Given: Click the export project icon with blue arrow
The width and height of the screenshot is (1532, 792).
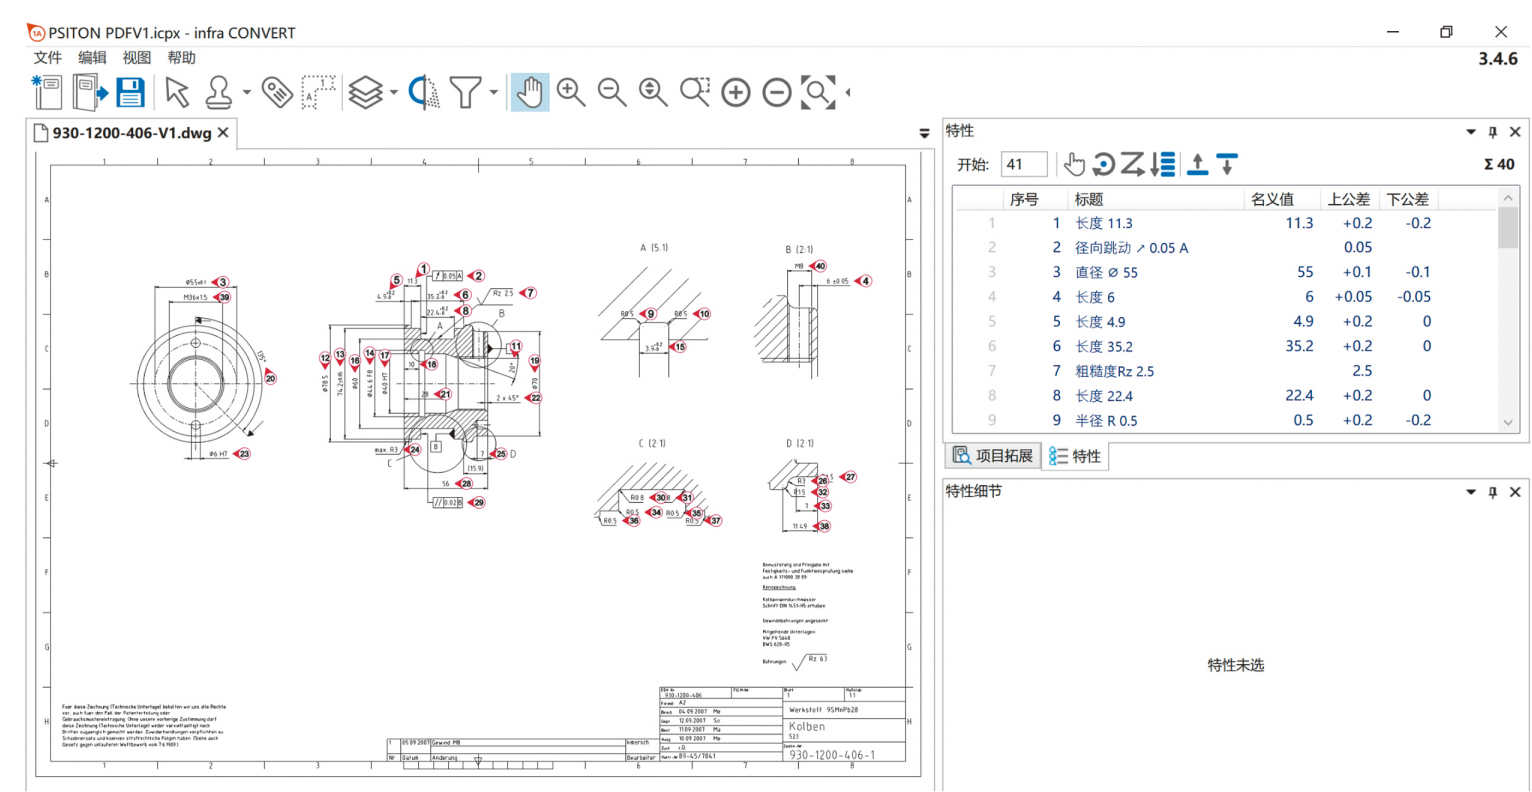Looking at the screenshot, I should tap(89, 92).
